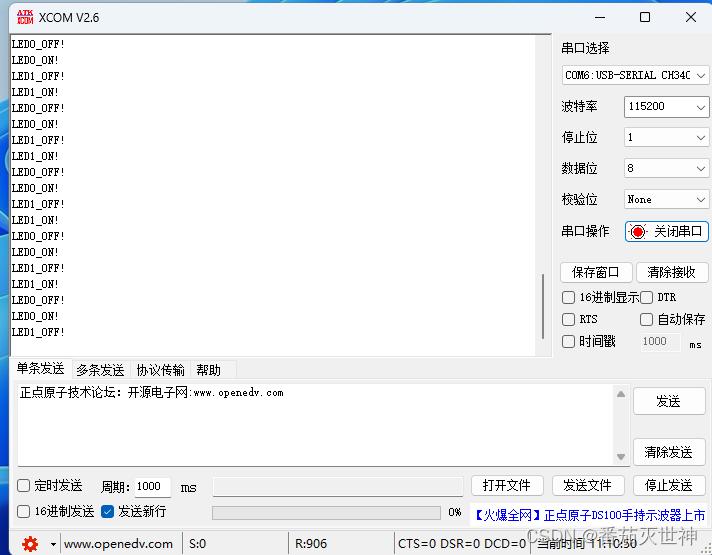Switch to the 多条发送 tab
Screen dimensions: 712x555
(100, 370)
